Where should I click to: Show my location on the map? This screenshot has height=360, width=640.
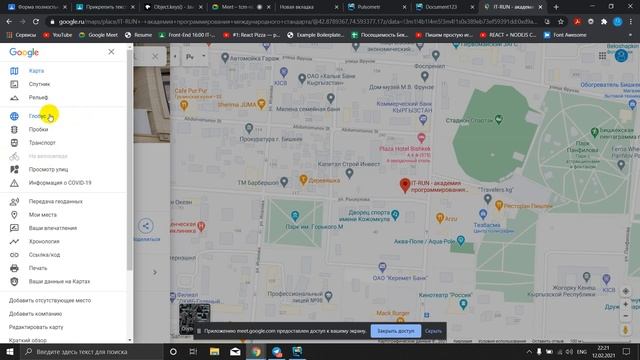point(626,291)
